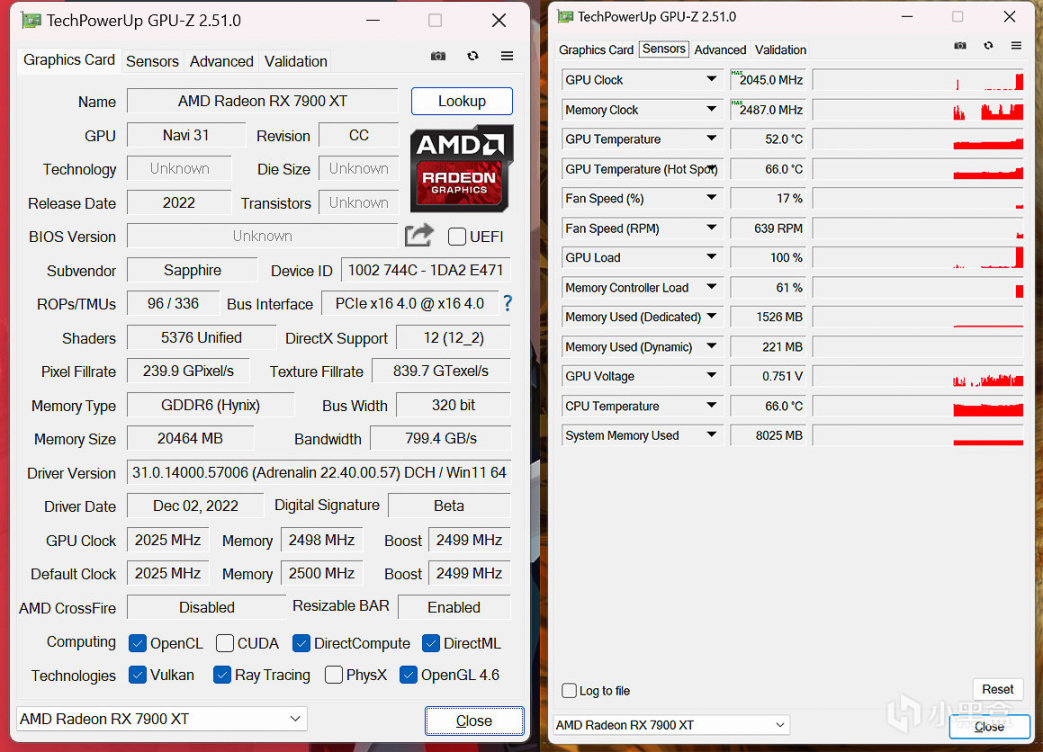1043x752 pixels.
Task: Toggle the PhysX checkbox
Action: click(334, 675)
